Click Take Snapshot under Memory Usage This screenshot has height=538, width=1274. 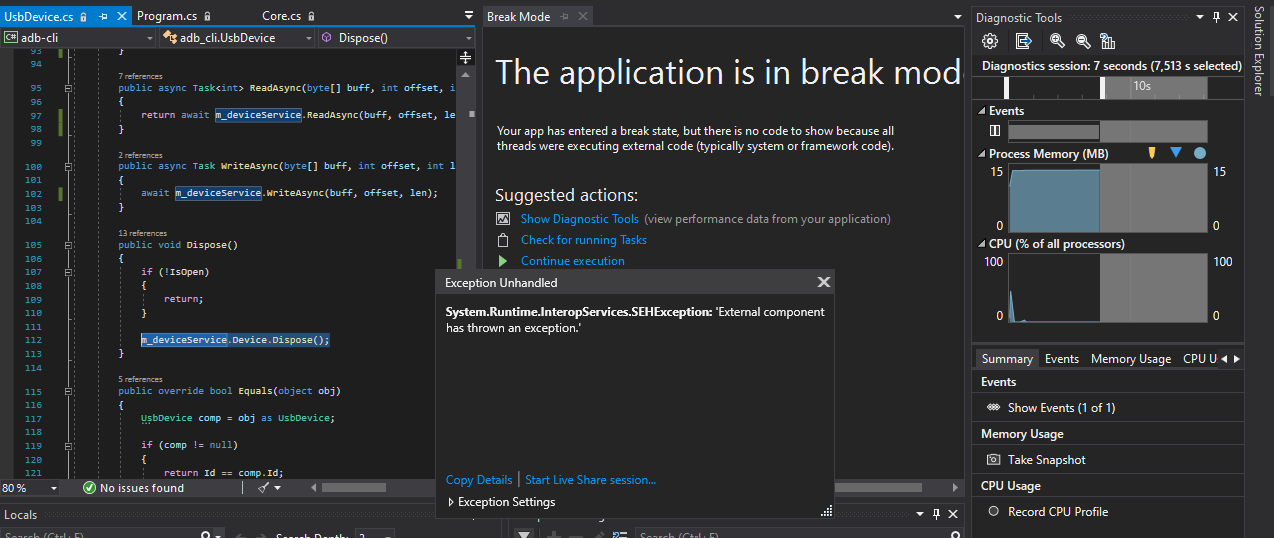[x=1047, y=460]
